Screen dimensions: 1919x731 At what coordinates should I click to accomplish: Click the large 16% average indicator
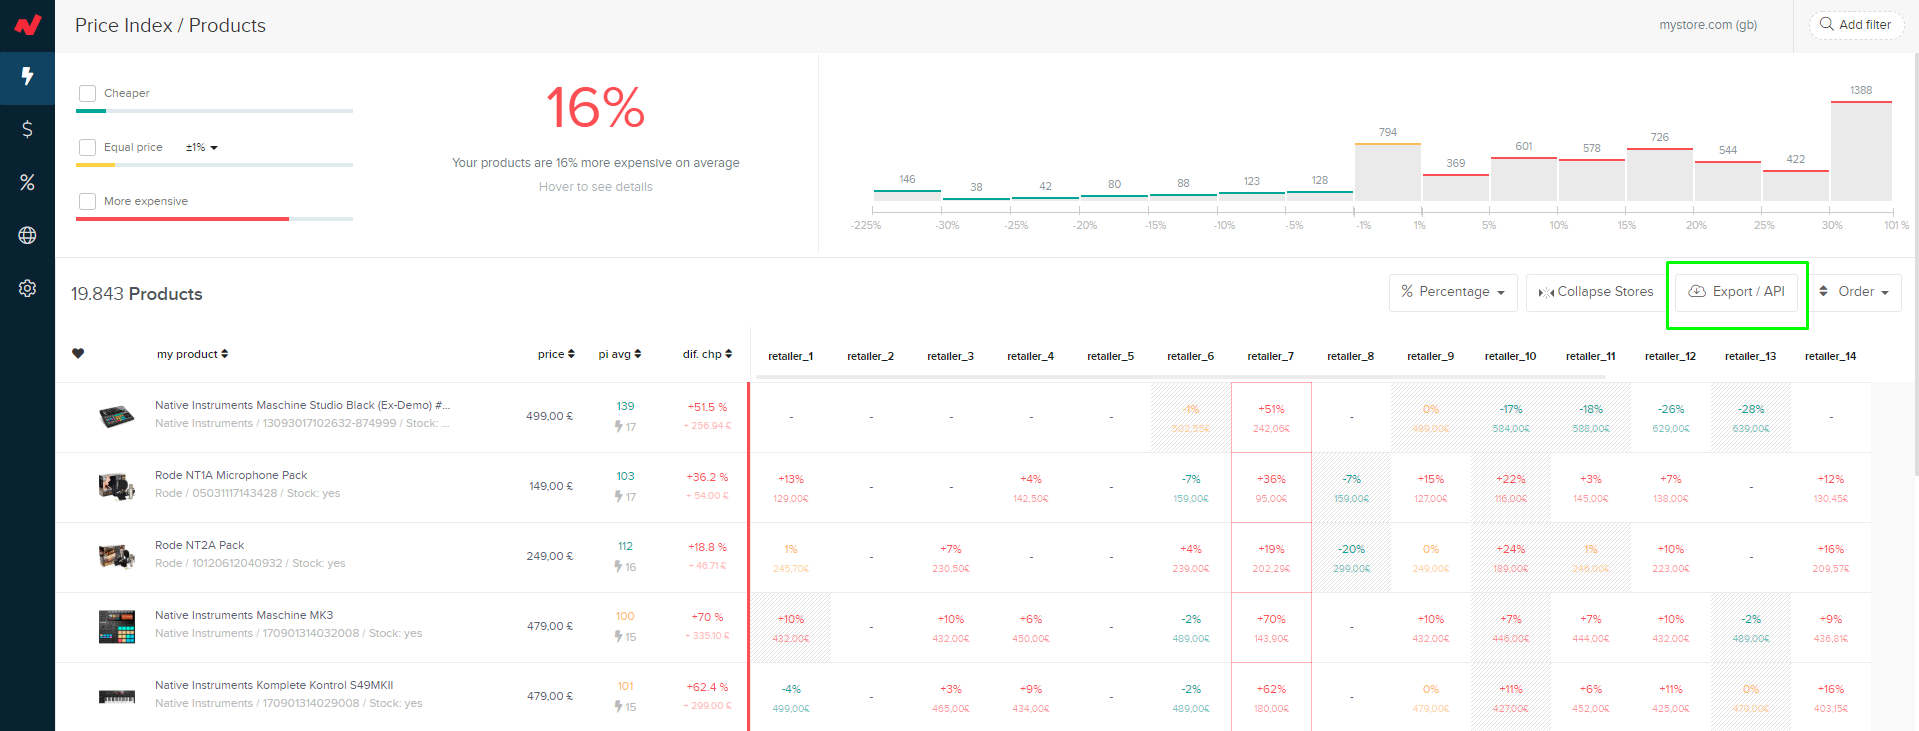pyautogui.click(x=595, y=108)
